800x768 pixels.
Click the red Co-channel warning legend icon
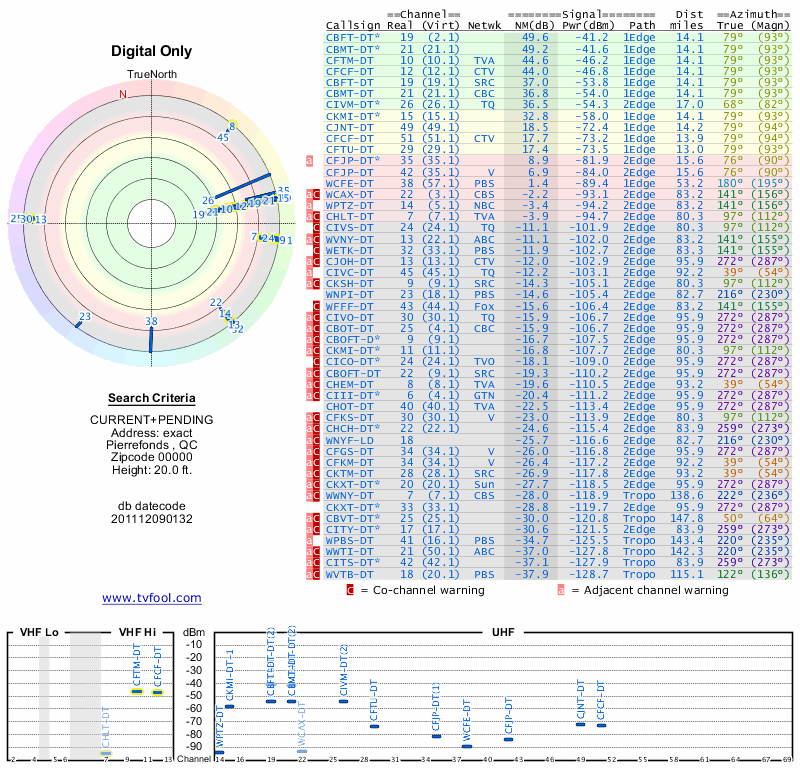click(350, 590)
